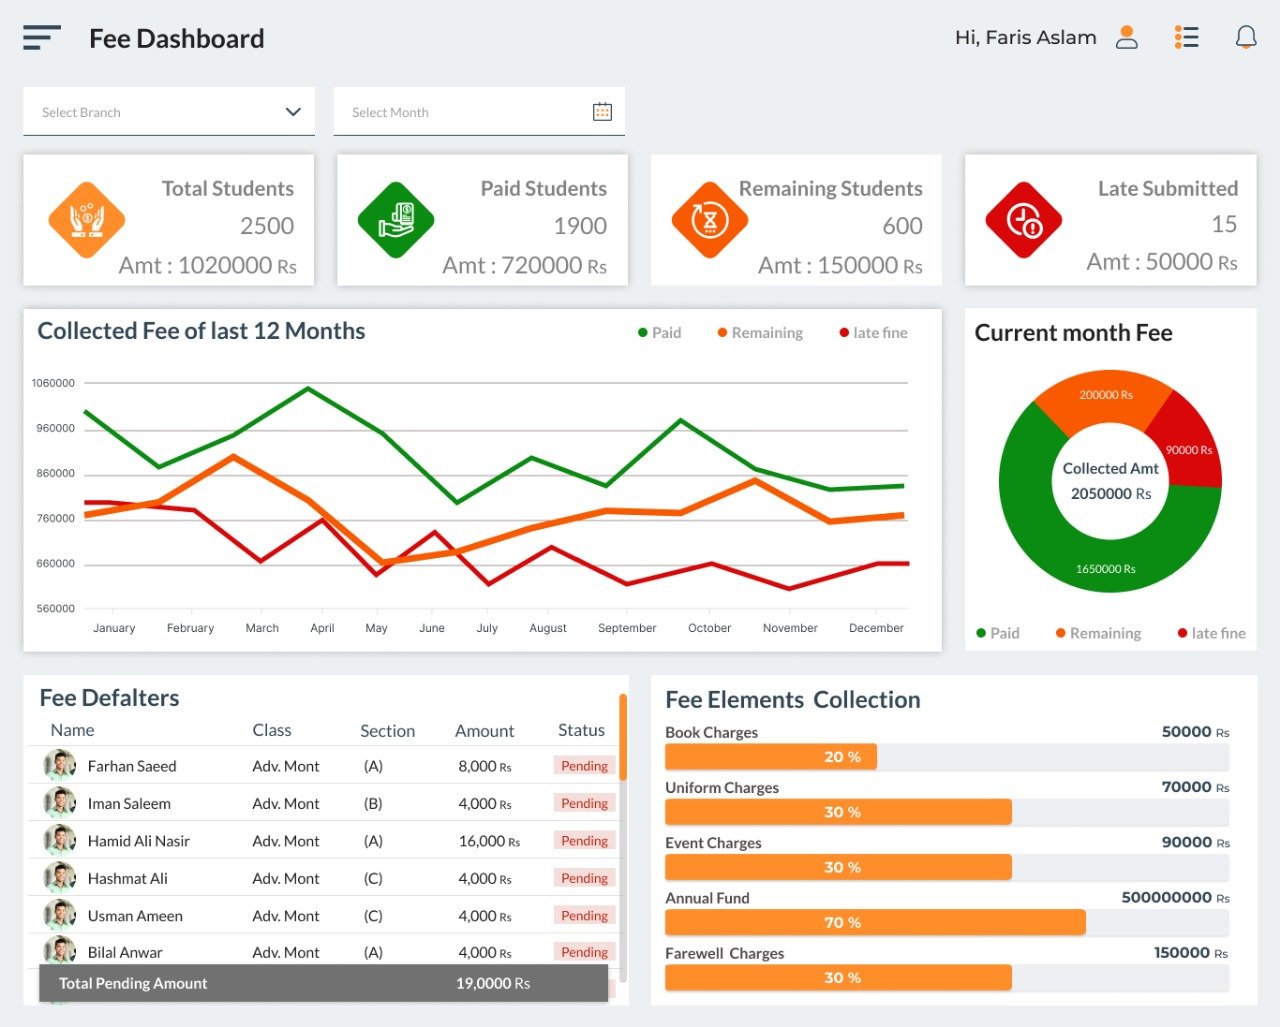The width and height of the screenshot is (1280, 1027).
Task: Click the Amt : 1020000 Rs value
Action: coord(208,265)
